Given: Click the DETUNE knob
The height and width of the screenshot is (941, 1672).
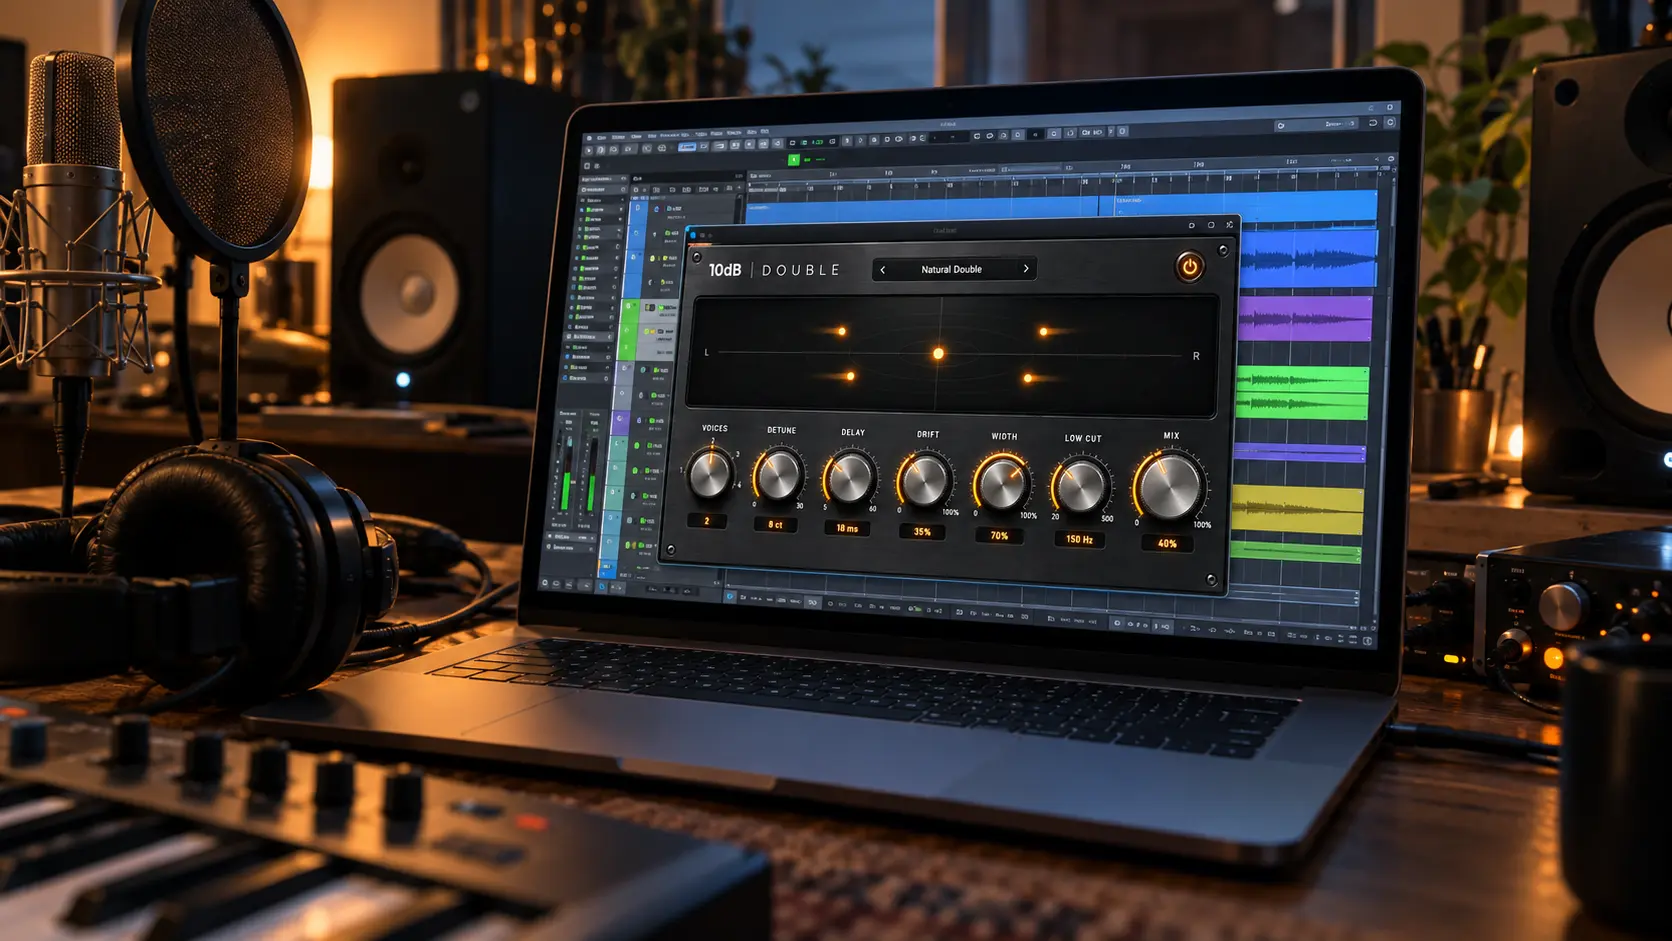Looking at the screenshot, I should click(x=779, y=477).
